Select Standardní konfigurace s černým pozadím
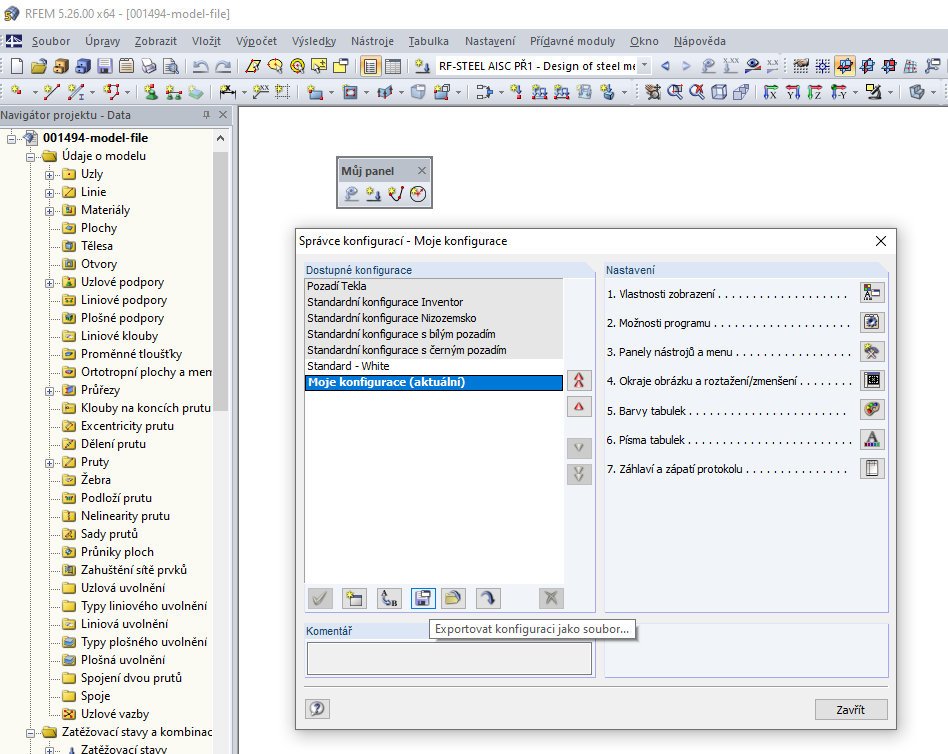This screenshot has height=754, width=948. pos(433,350)
